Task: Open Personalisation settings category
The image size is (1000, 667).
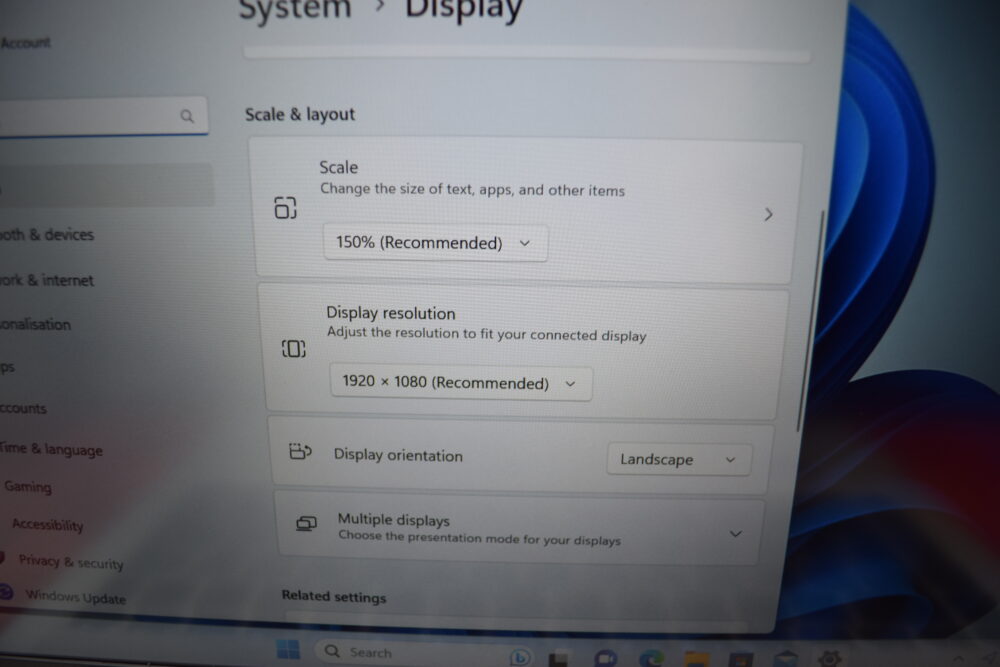Action: pyautogui.click(x=36, y=324)
